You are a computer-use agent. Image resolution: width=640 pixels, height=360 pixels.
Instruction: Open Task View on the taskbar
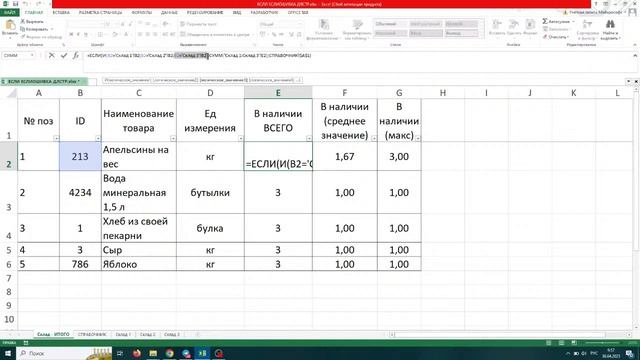[x=120, y=353]
